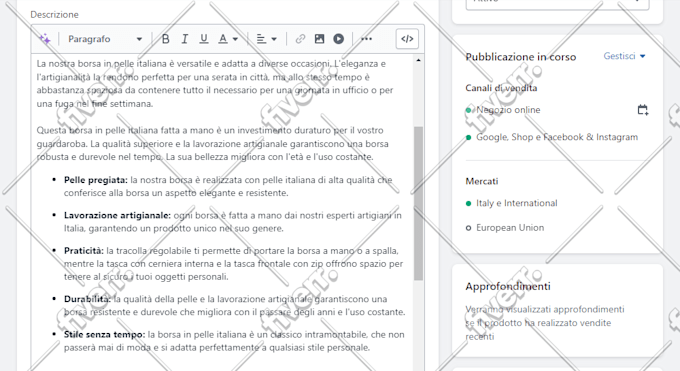Viewport: 680px width, 371px height.
Task: Click the text 'Verranno visualizzati approfondimenti'
Action: coord(545,309)
